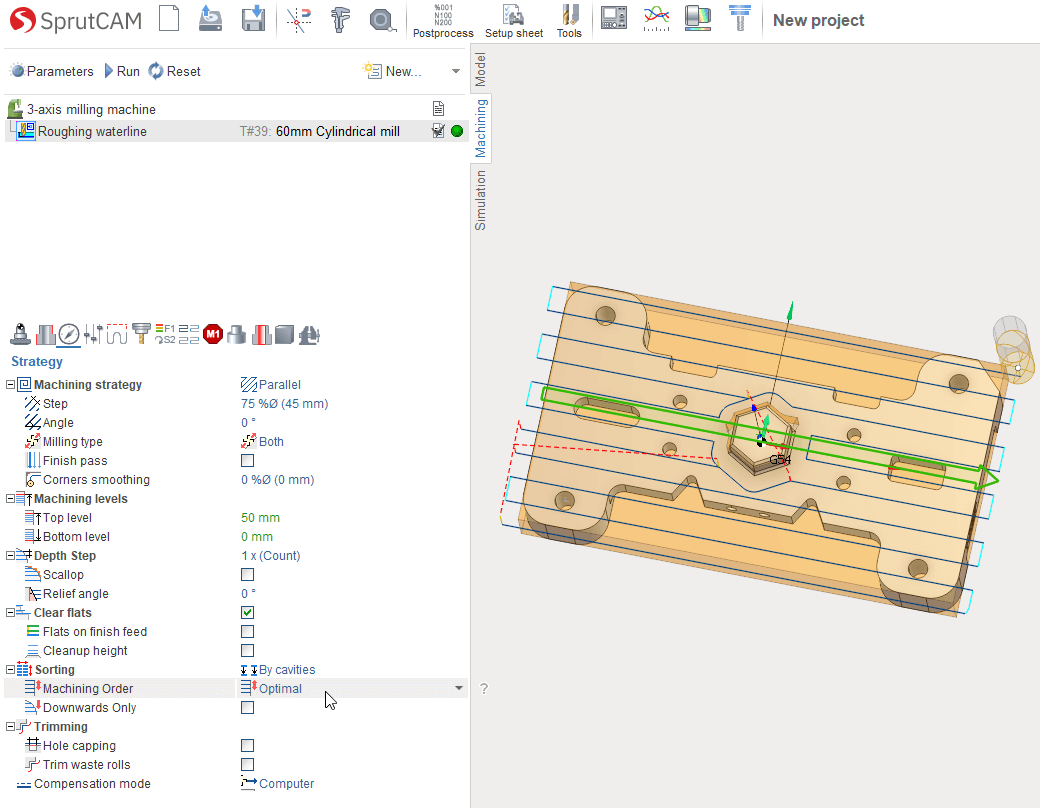1040x808 pixels.
Task: Click the New... operation button
Action: [x=392, y=72]
